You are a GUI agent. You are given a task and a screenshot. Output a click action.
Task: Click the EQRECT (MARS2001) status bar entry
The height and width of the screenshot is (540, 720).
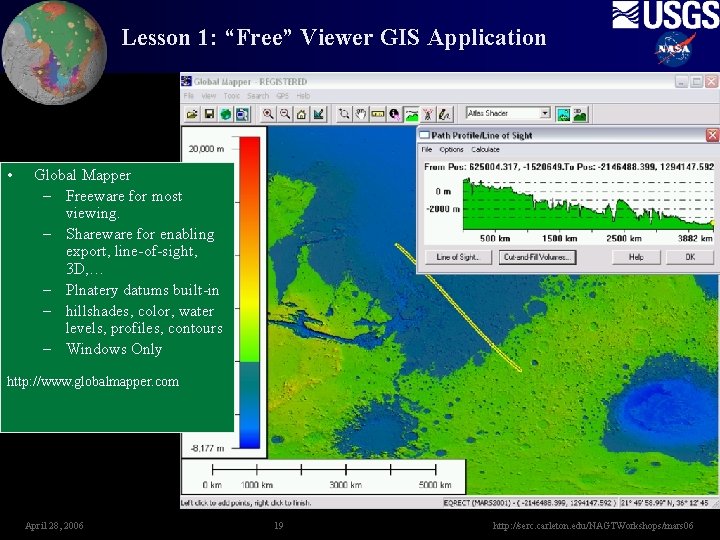(530, 503)
